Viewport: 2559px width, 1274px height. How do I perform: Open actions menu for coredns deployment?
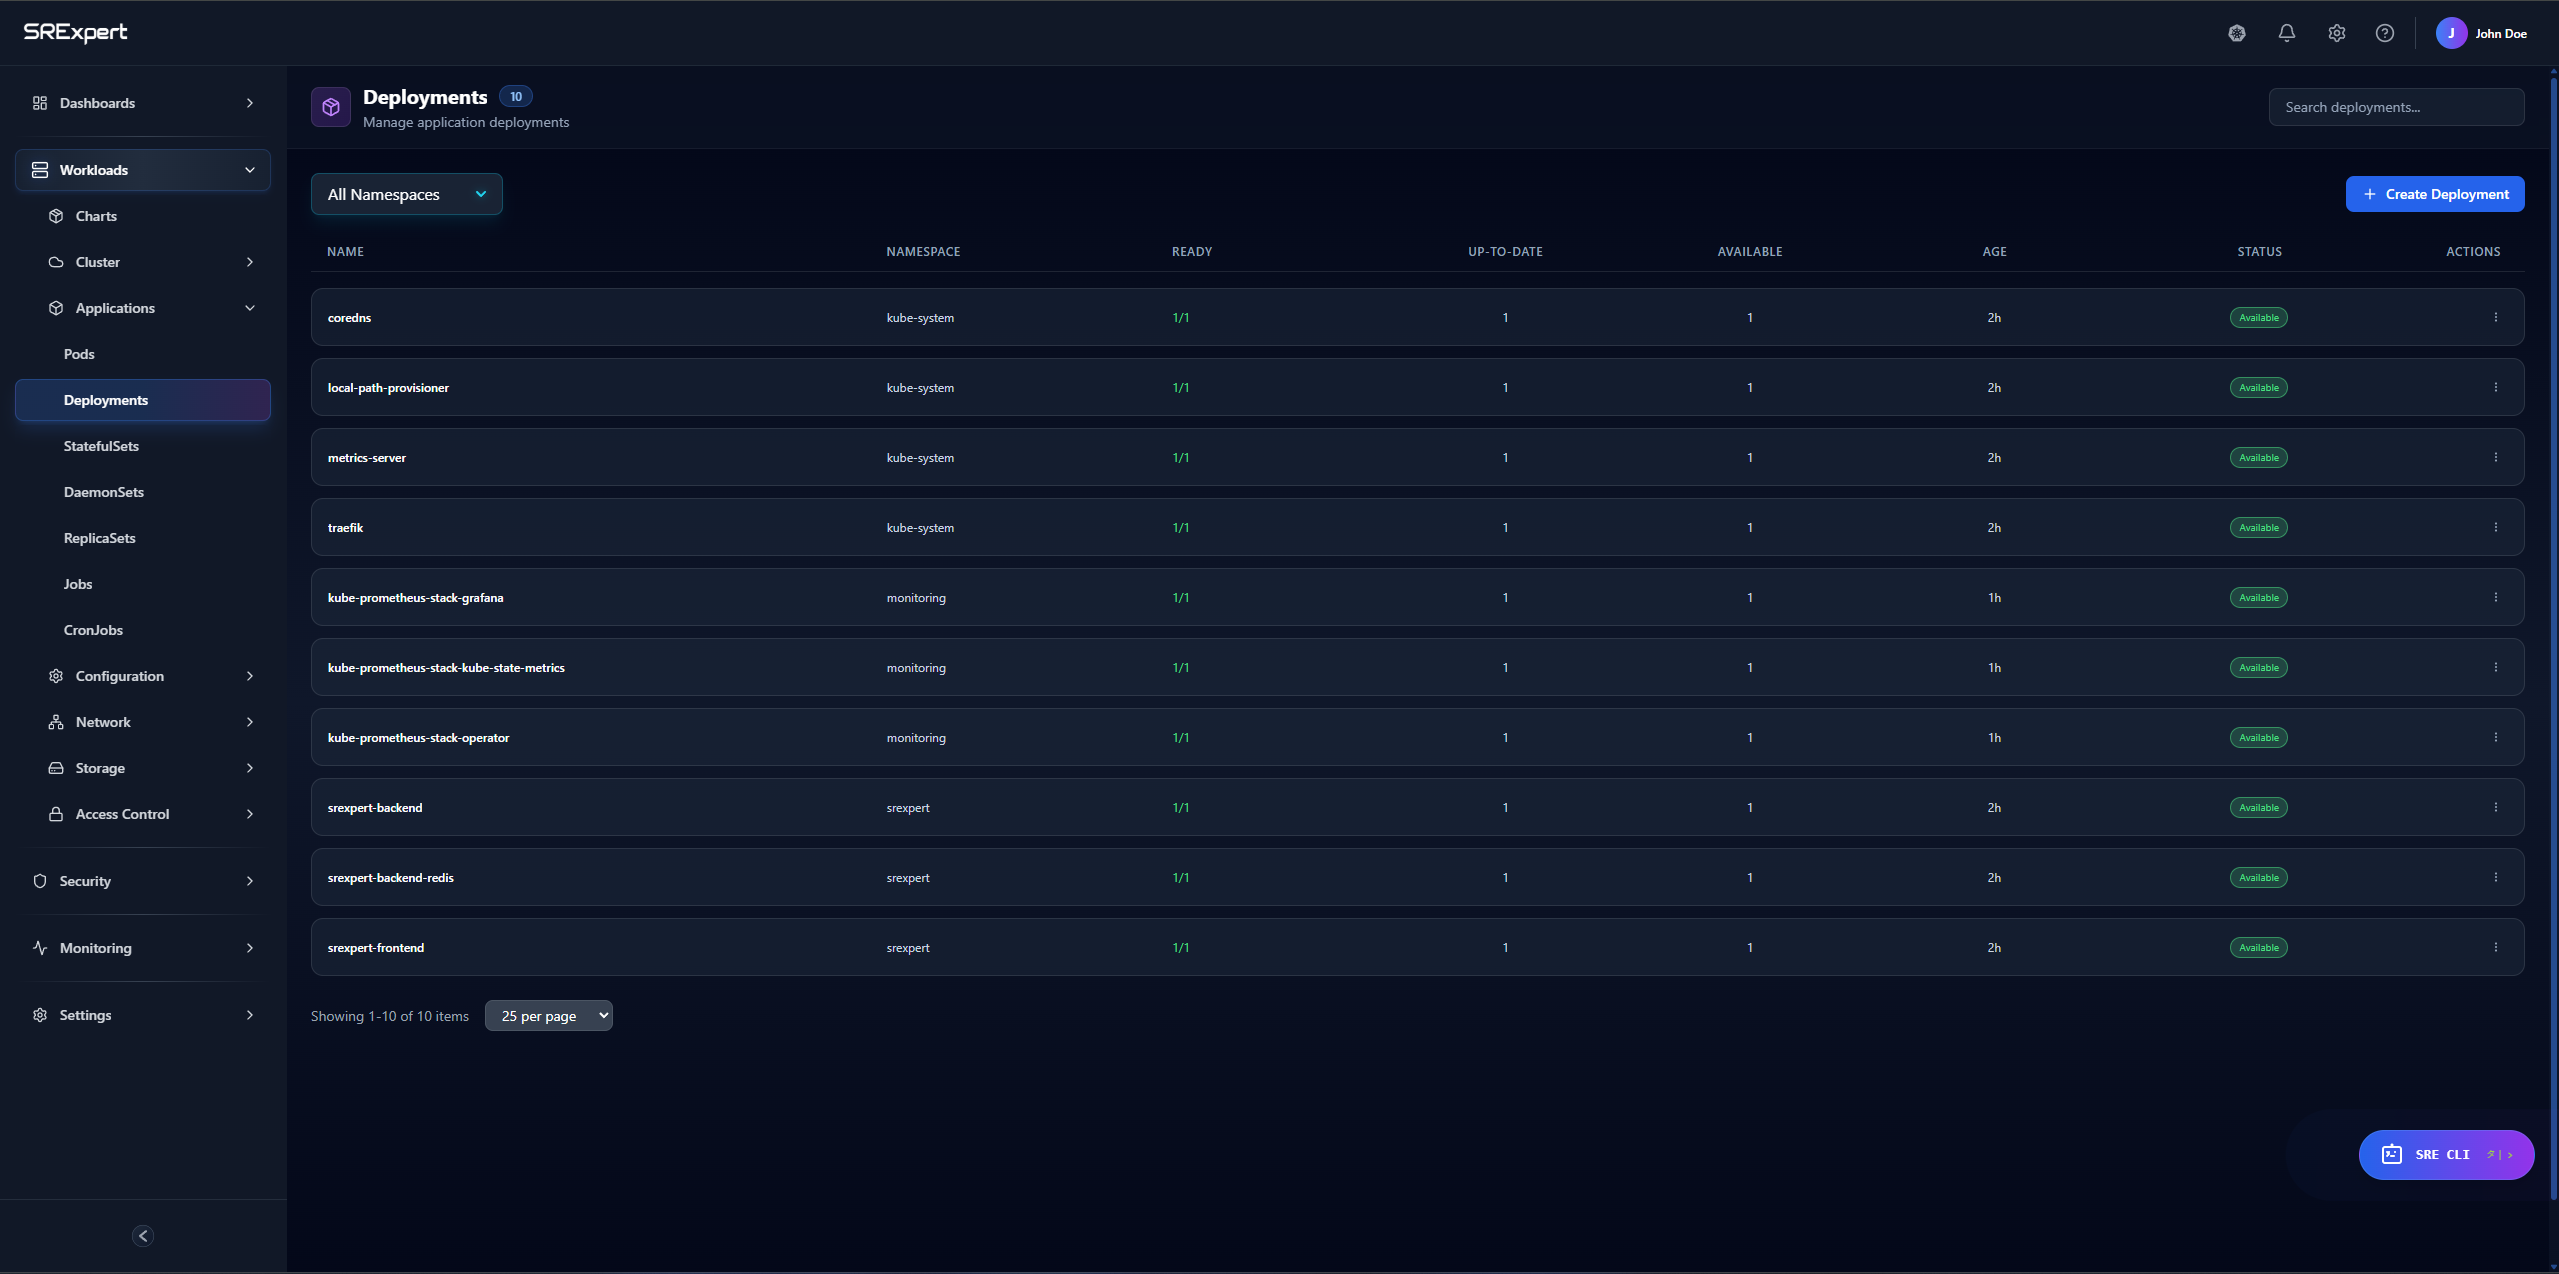[x=2495, y=317]
